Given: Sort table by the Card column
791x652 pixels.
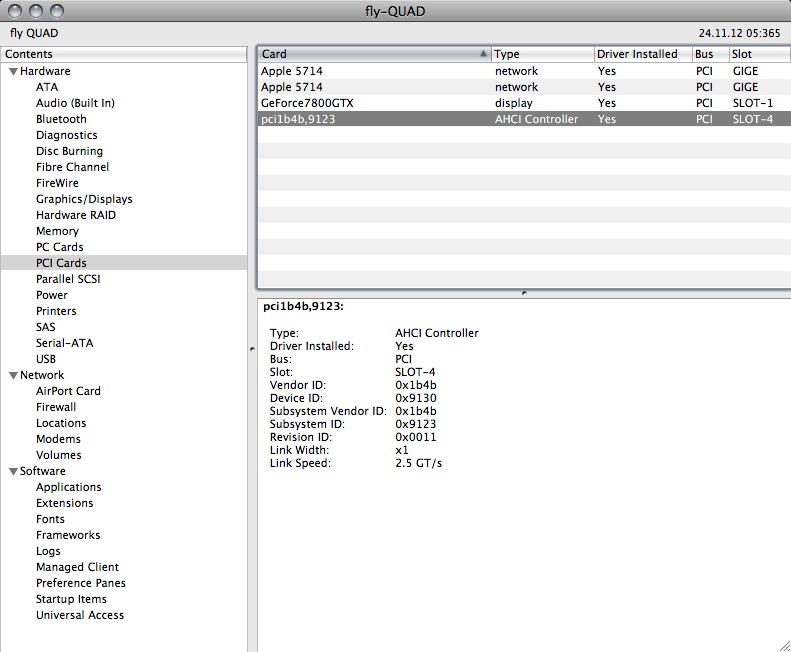Looking at the screenshot, I should coord(370,54).
